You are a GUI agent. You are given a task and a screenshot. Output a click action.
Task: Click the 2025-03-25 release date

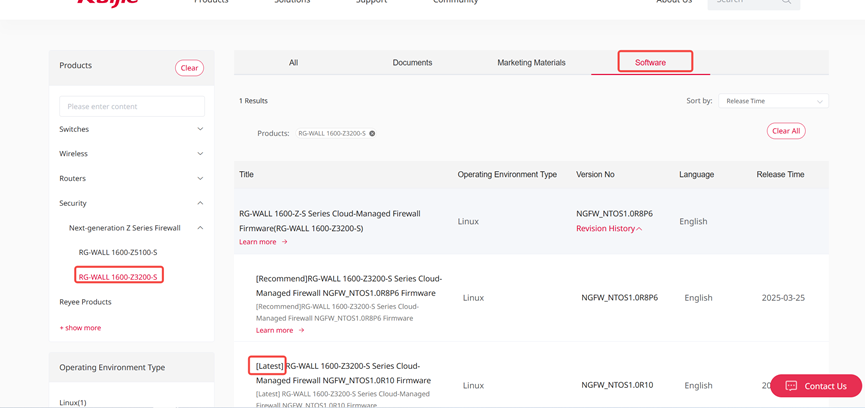[x=783, y=298]
